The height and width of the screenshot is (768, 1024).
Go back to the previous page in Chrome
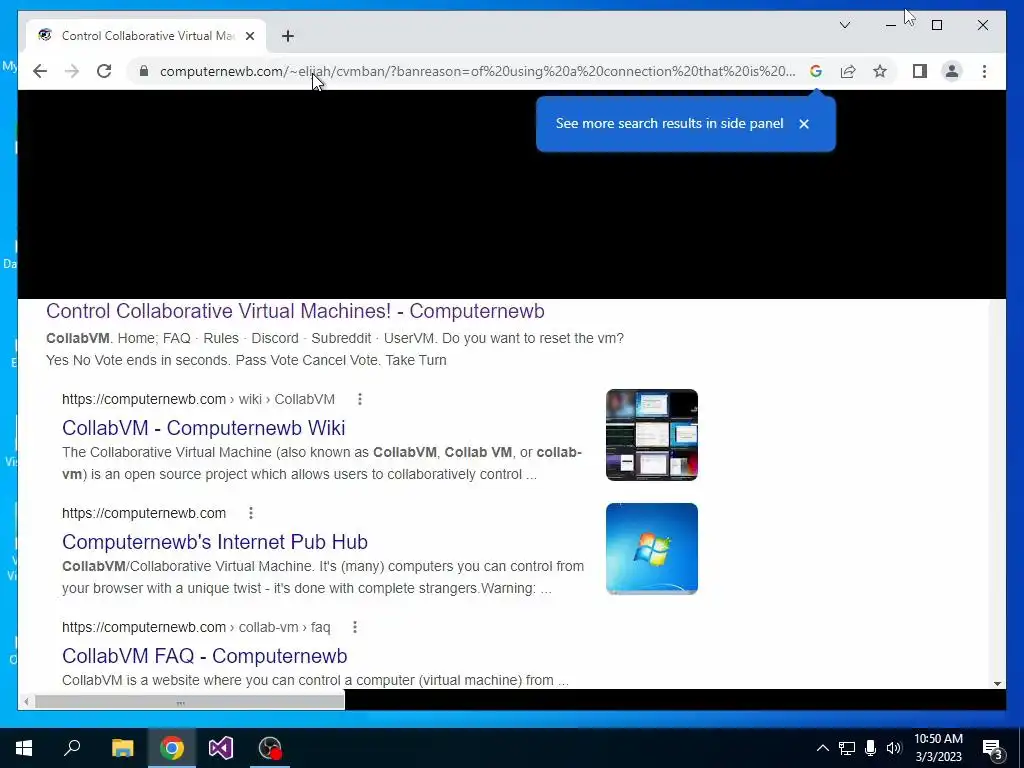(x=40, y=71)
